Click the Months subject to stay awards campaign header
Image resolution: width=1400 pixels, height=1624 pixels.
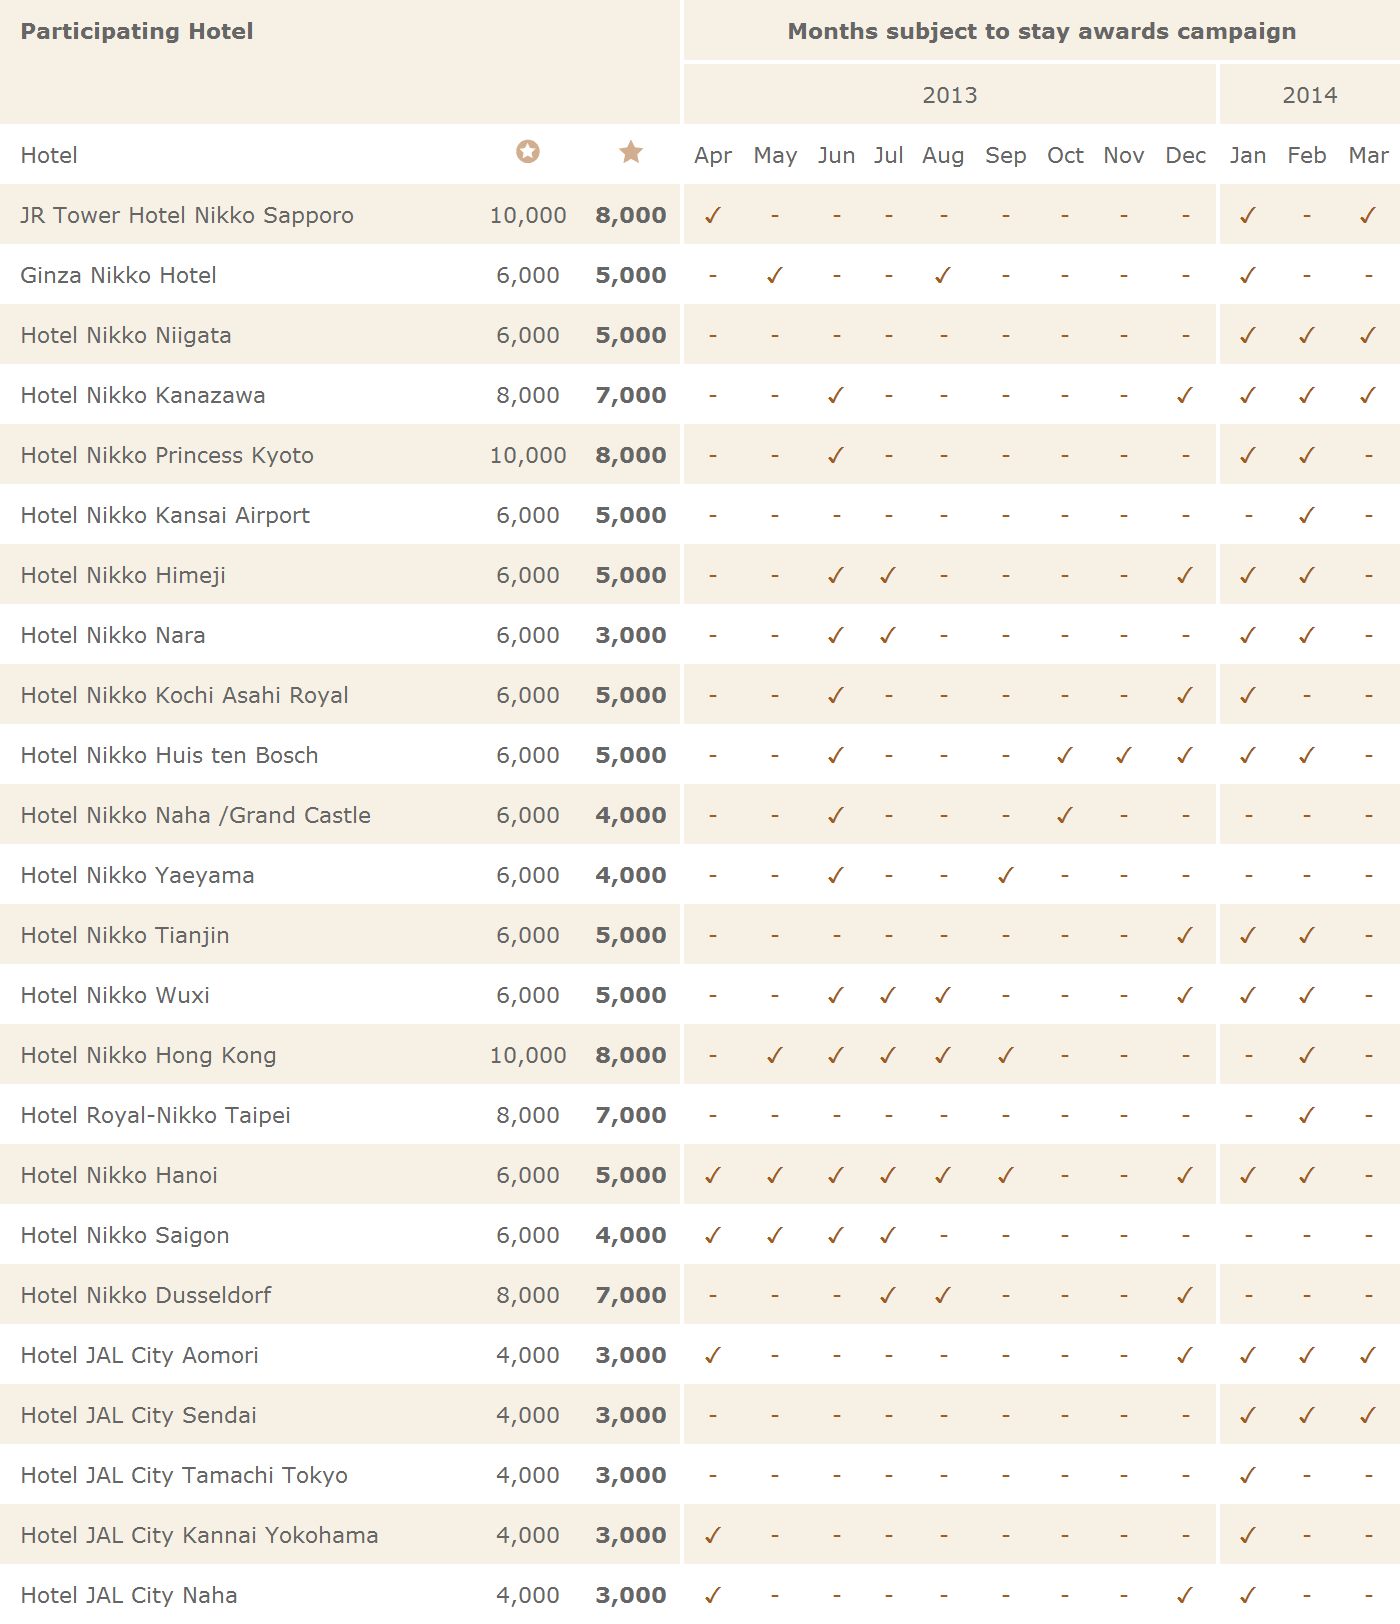(1042, 31)
